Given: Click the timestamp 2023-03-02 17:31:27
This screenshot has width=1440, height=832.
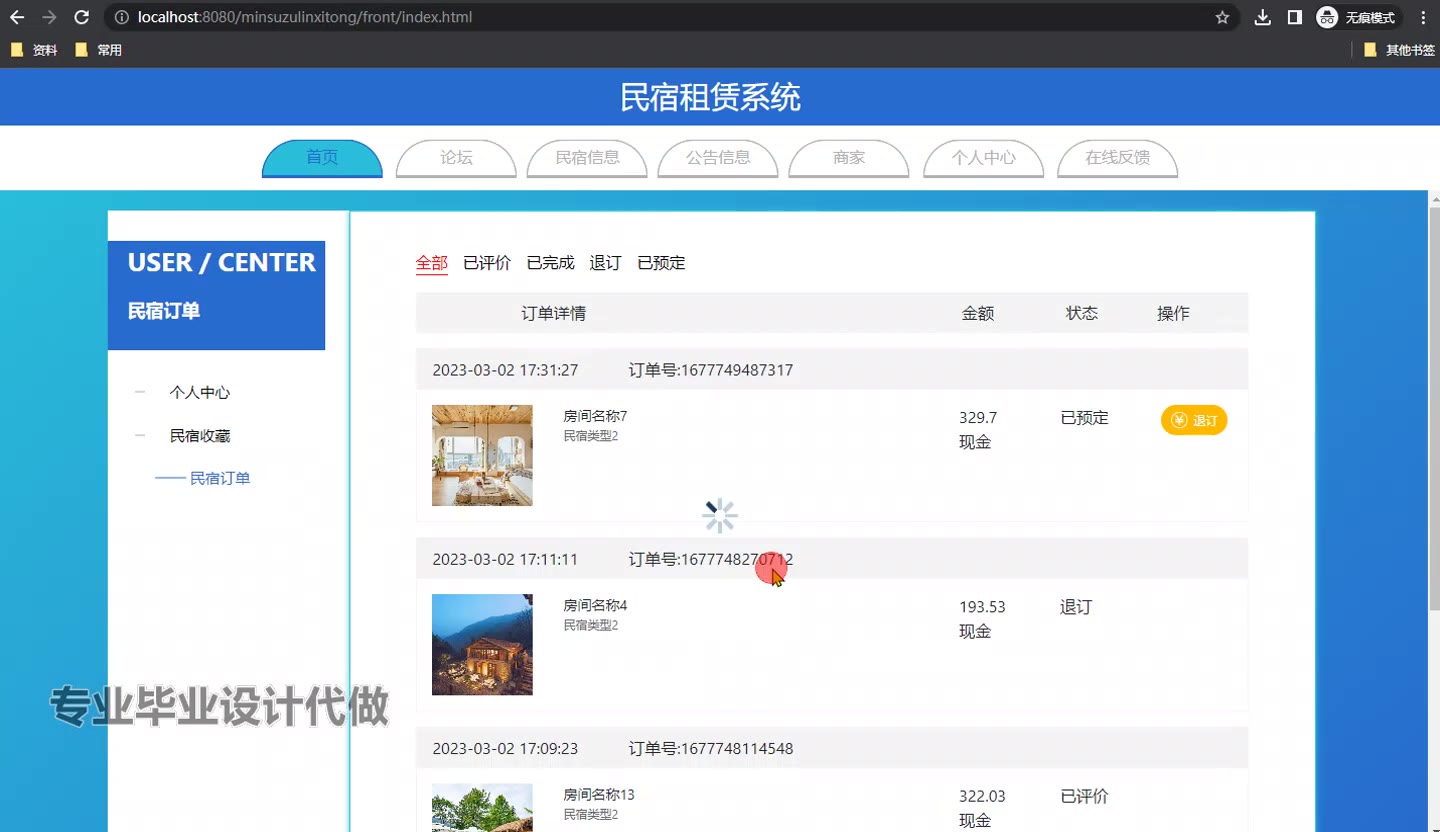Looking at the screenshot, I should (x=505, y=370).
